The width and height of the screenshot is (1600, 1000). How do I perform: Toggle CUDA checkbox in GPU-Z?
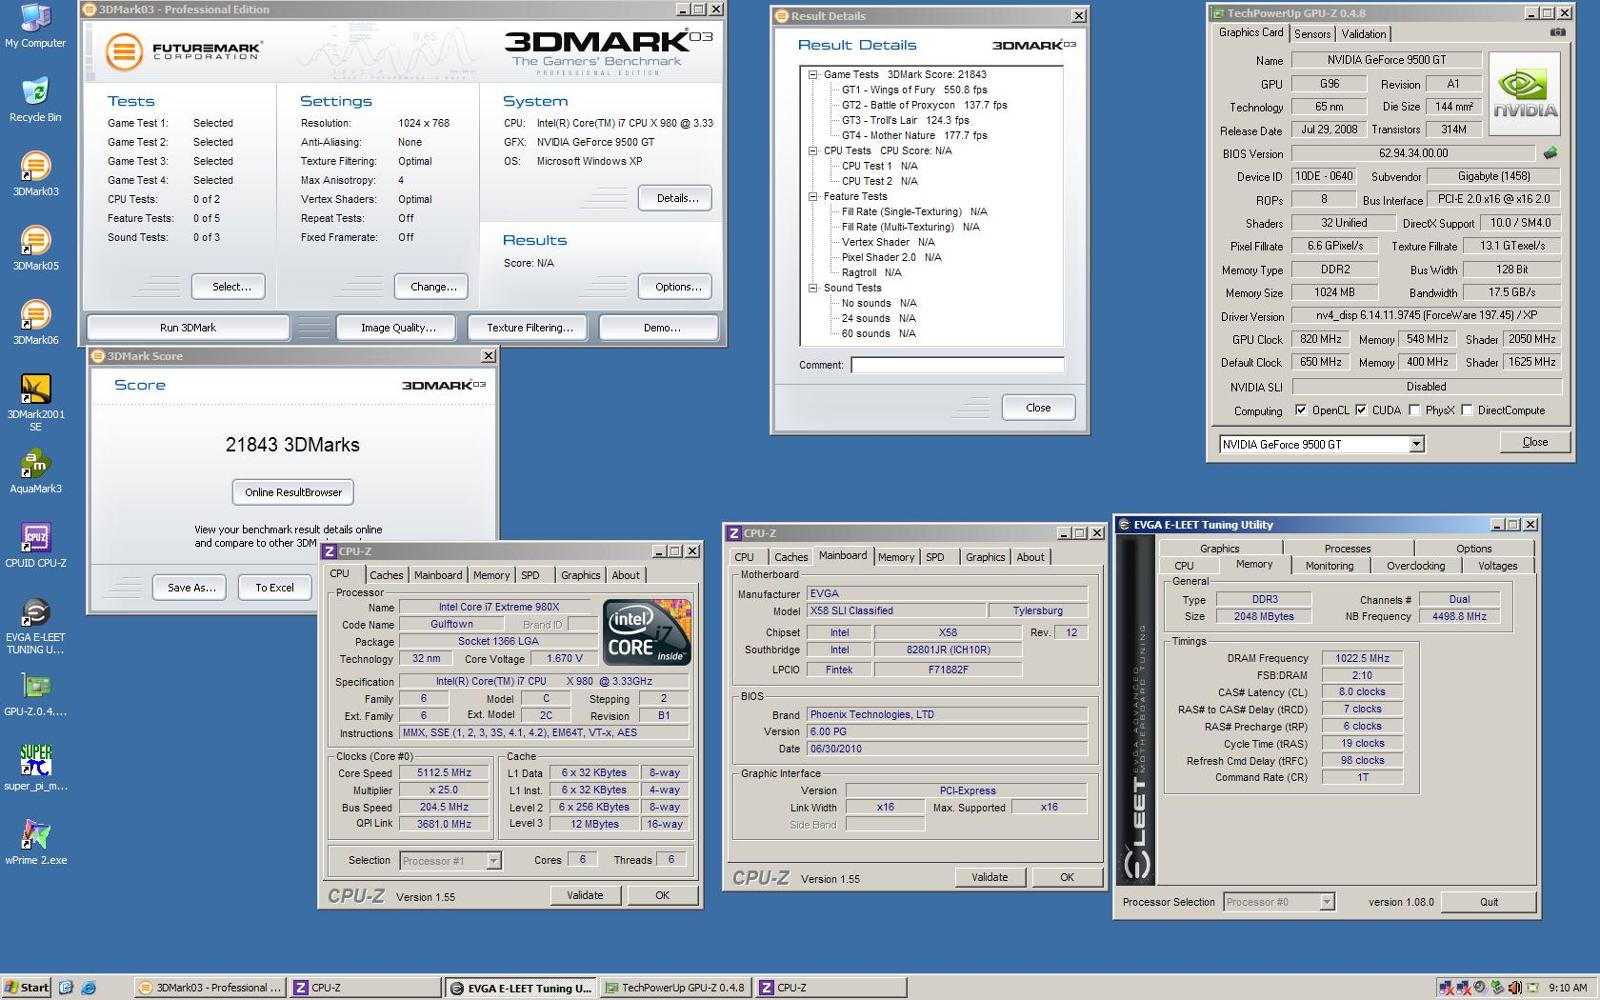(1360, 410)
